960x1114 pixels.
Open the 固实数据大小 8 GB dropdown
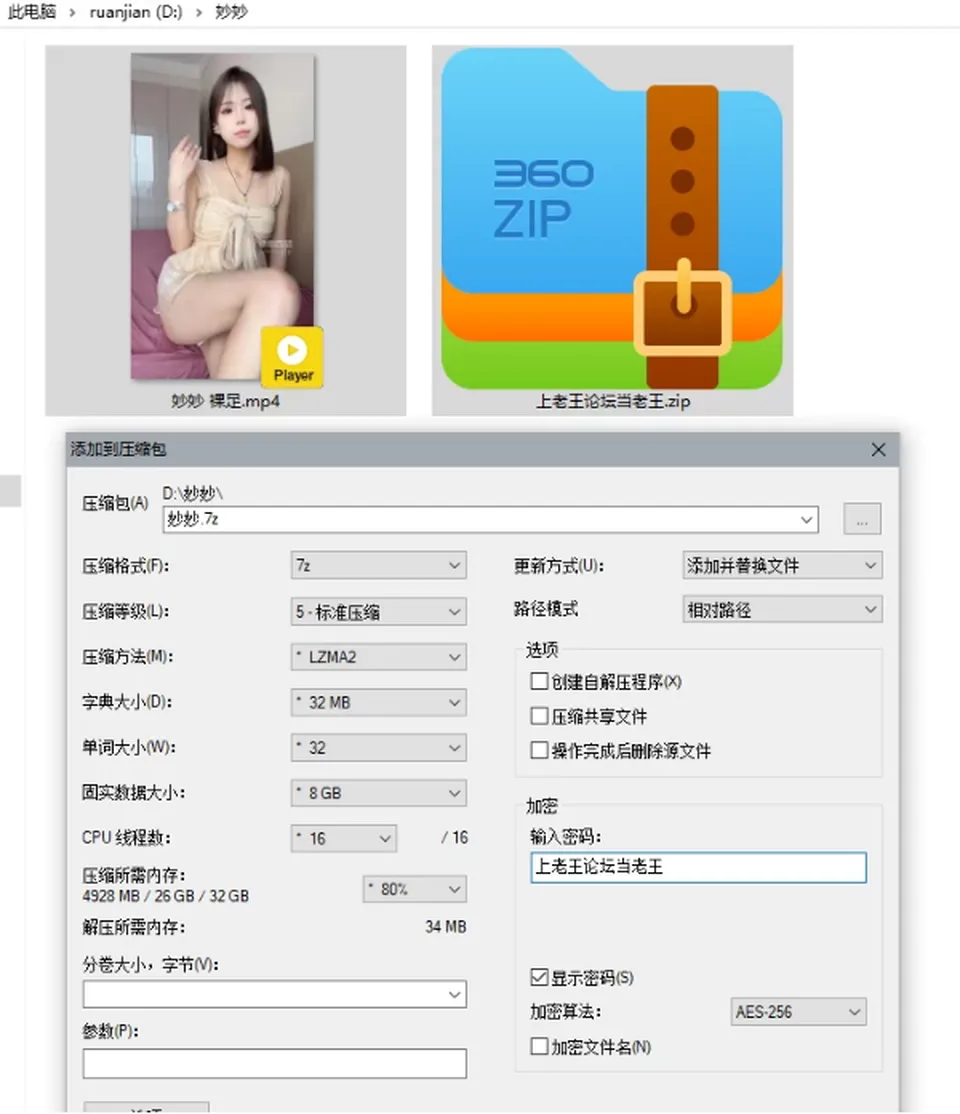click(378, 793)
